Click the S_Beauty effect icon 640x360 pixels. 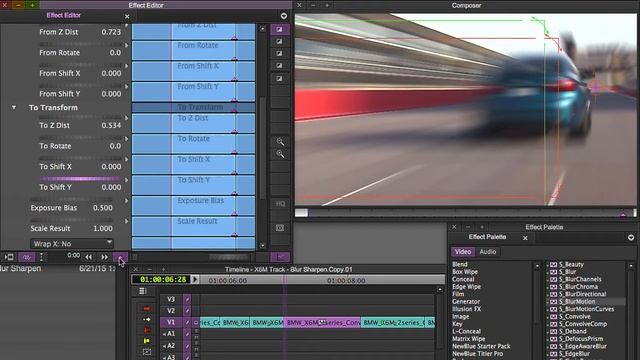[553, 264]
